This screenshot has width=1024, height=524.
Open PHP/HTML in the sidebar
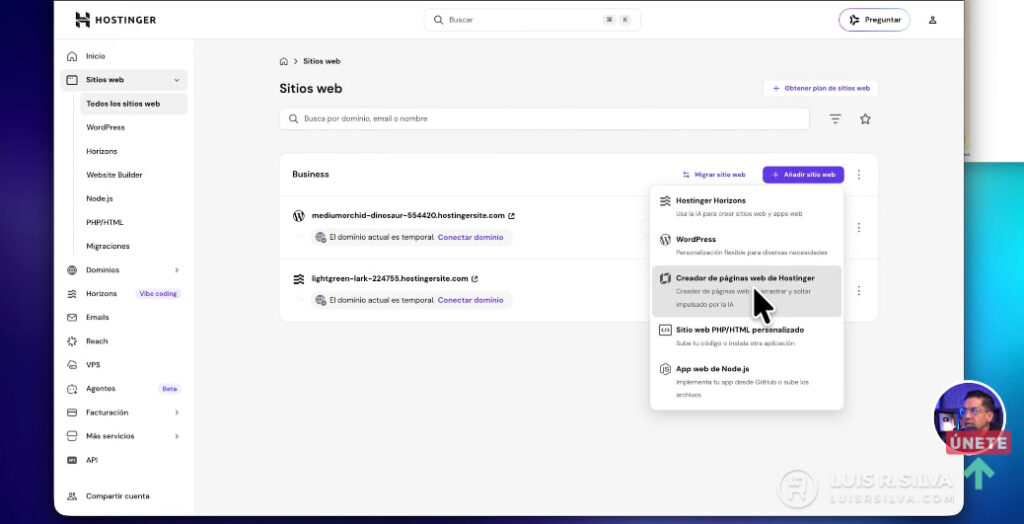tap(104, 222)
